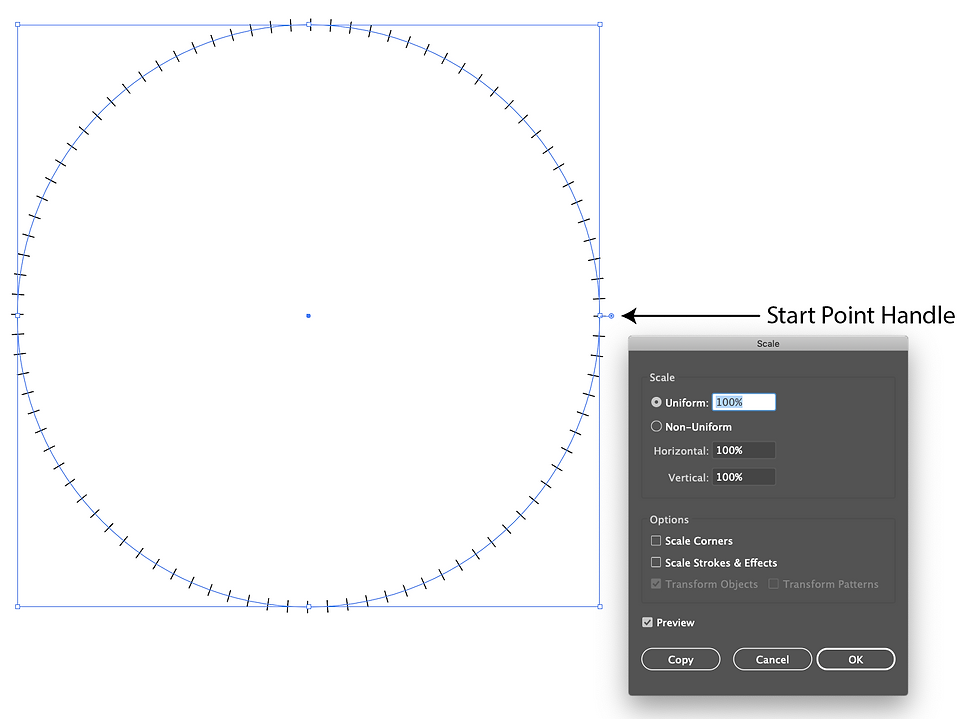Click the bottom anchor point of circle
The height and width of the screenshot is (719, 980).
pos(309,606)
